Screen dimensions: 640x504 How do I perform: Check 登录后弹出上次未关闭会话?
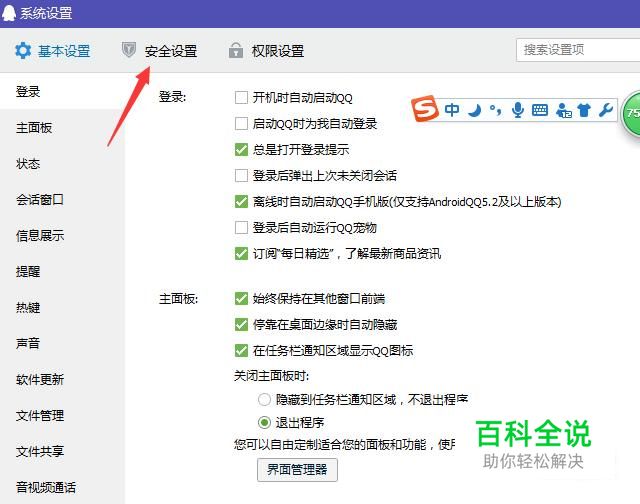point(241,175)
